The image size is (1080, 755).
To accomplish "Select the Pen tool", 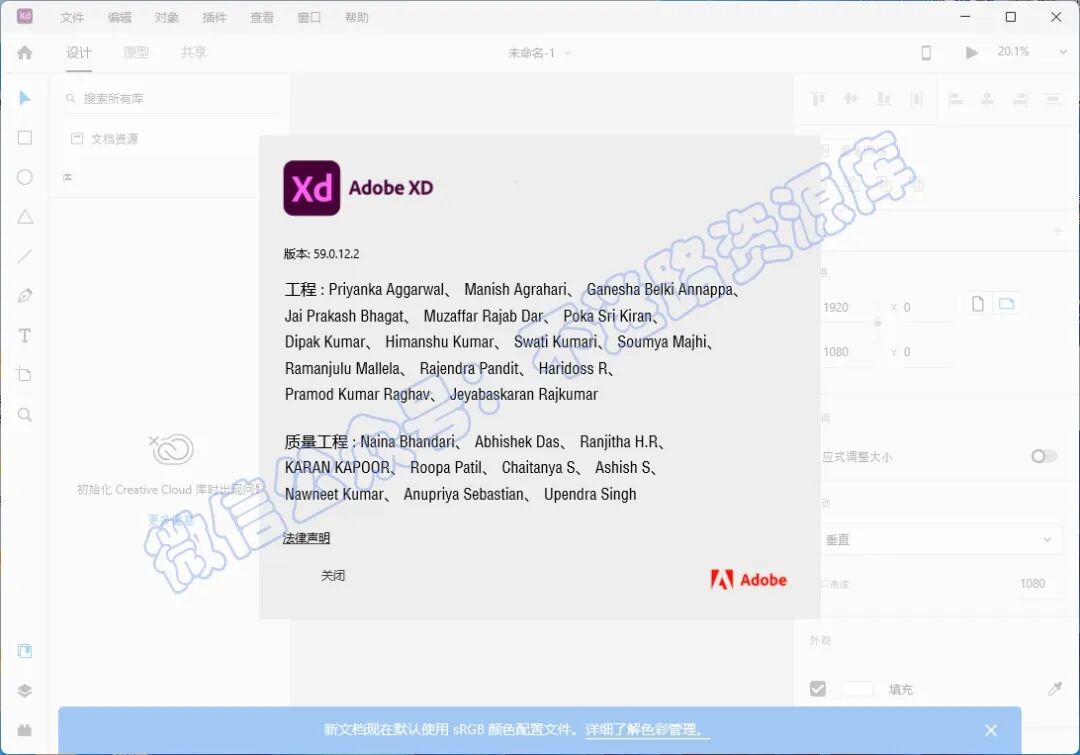I will [x=25, y=296].
